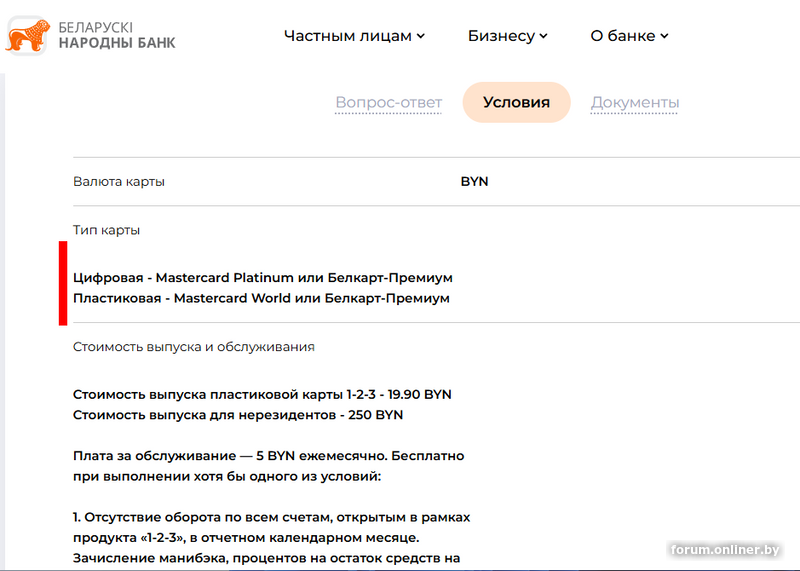Expand the О банке dropdown chevron
The image size is (800, 571).
[664, 36]
